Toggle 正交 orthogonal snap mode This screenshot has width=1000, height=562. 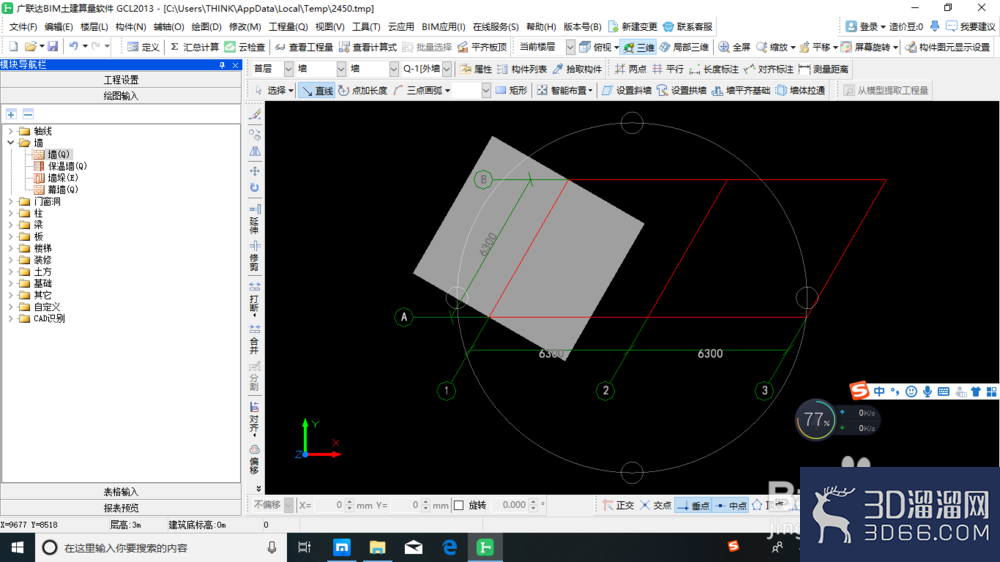pos(618,505)
